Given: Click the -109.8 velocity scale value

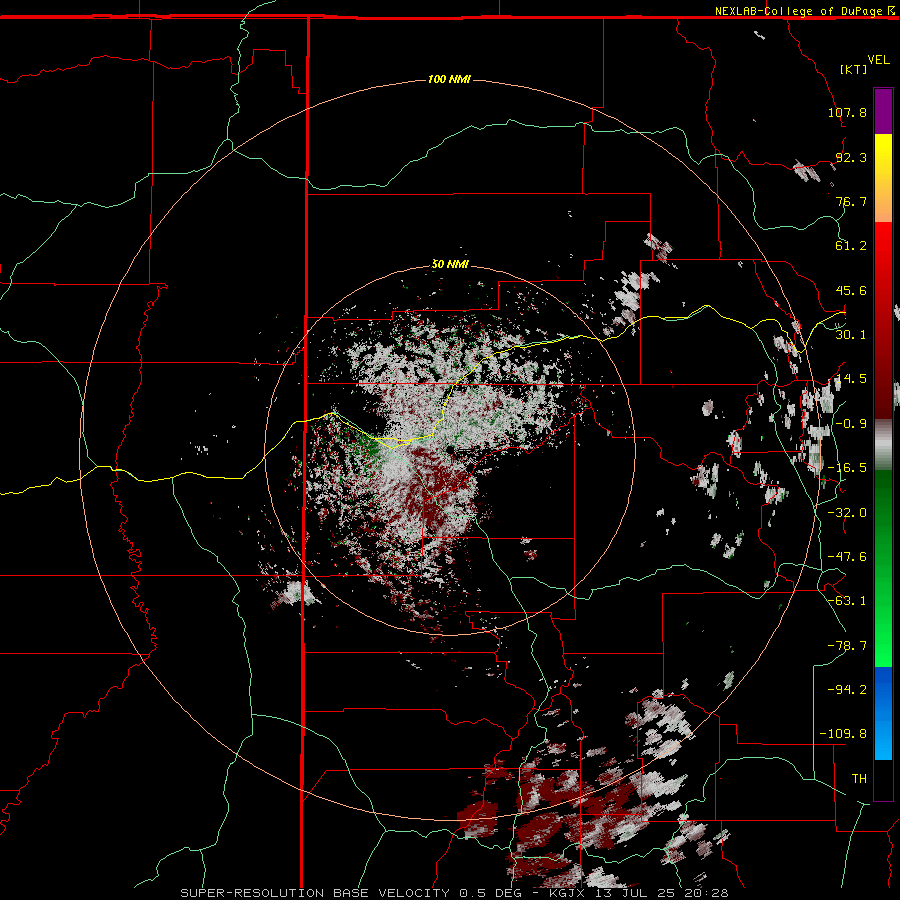Looking at the screenshot, I should tap(843, 734).
